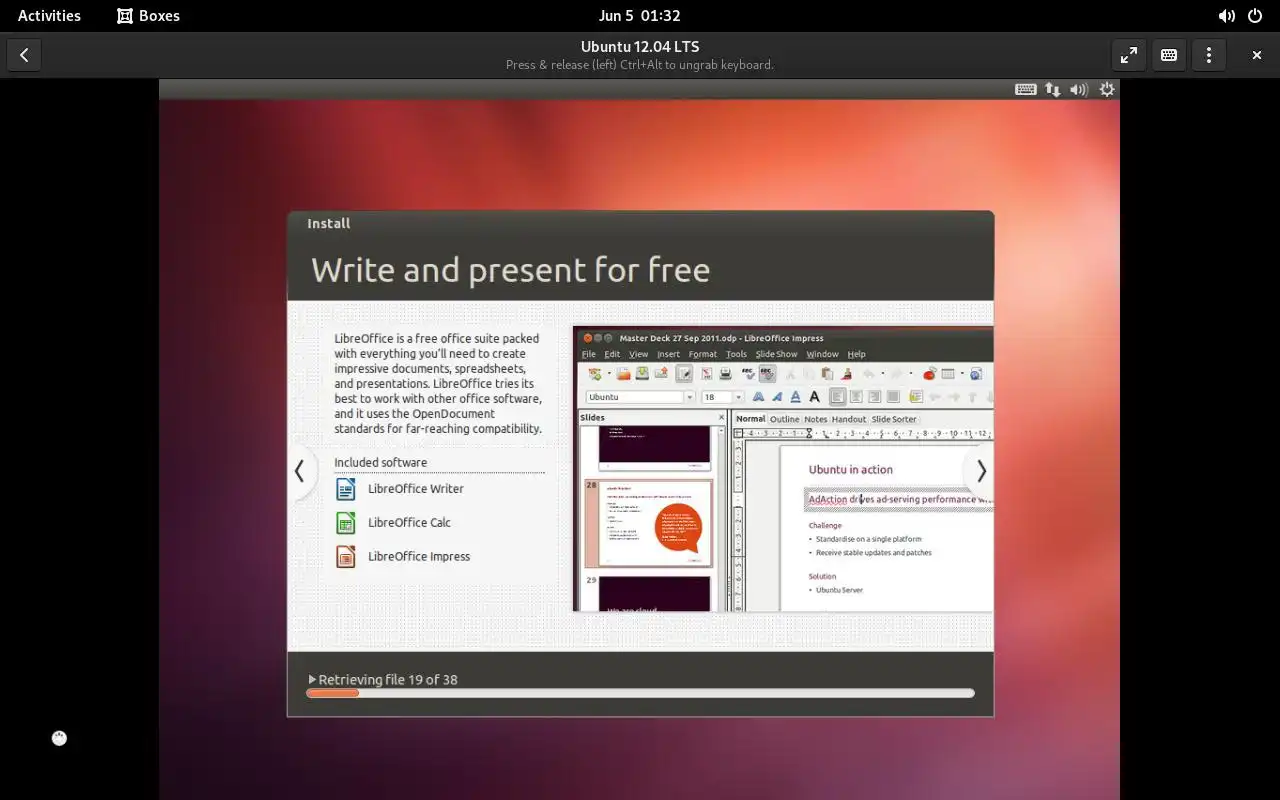Screen dimensions: 1280x800
Task: Click the Paste clipboard icon in Impress toolbar
Action: click(827, 374)
